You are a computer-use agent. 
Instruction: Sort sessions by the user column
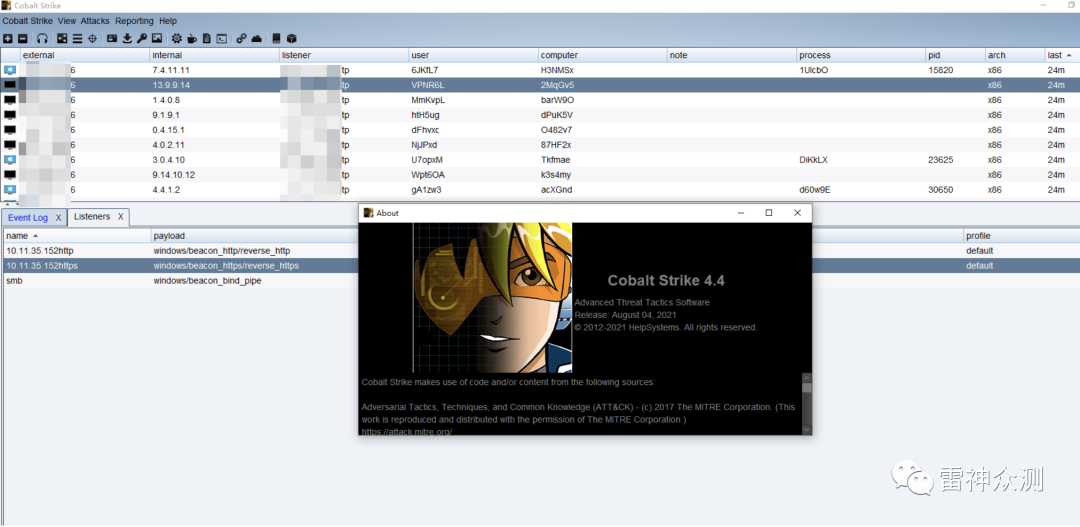(x=473, y=55)
